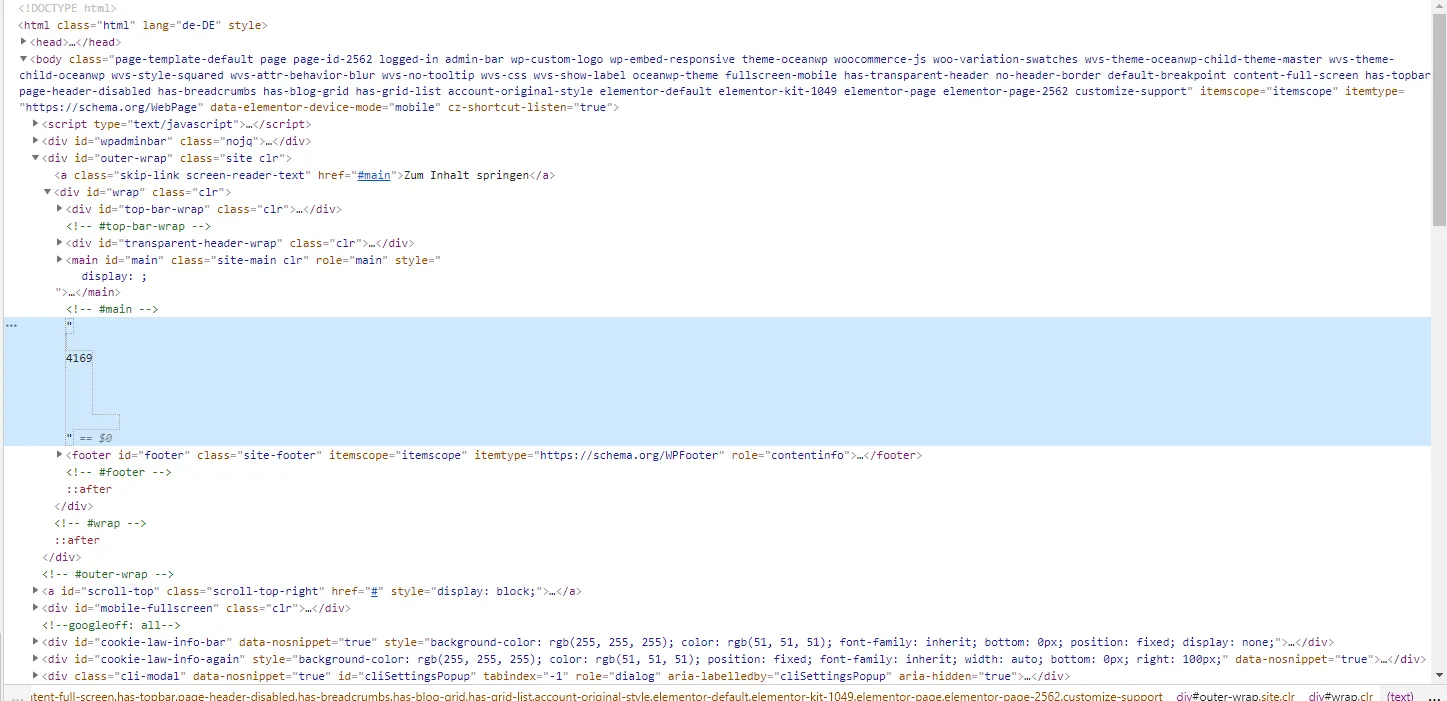
Task: Select the #main comment line
Action: click(x=112, y=309)
